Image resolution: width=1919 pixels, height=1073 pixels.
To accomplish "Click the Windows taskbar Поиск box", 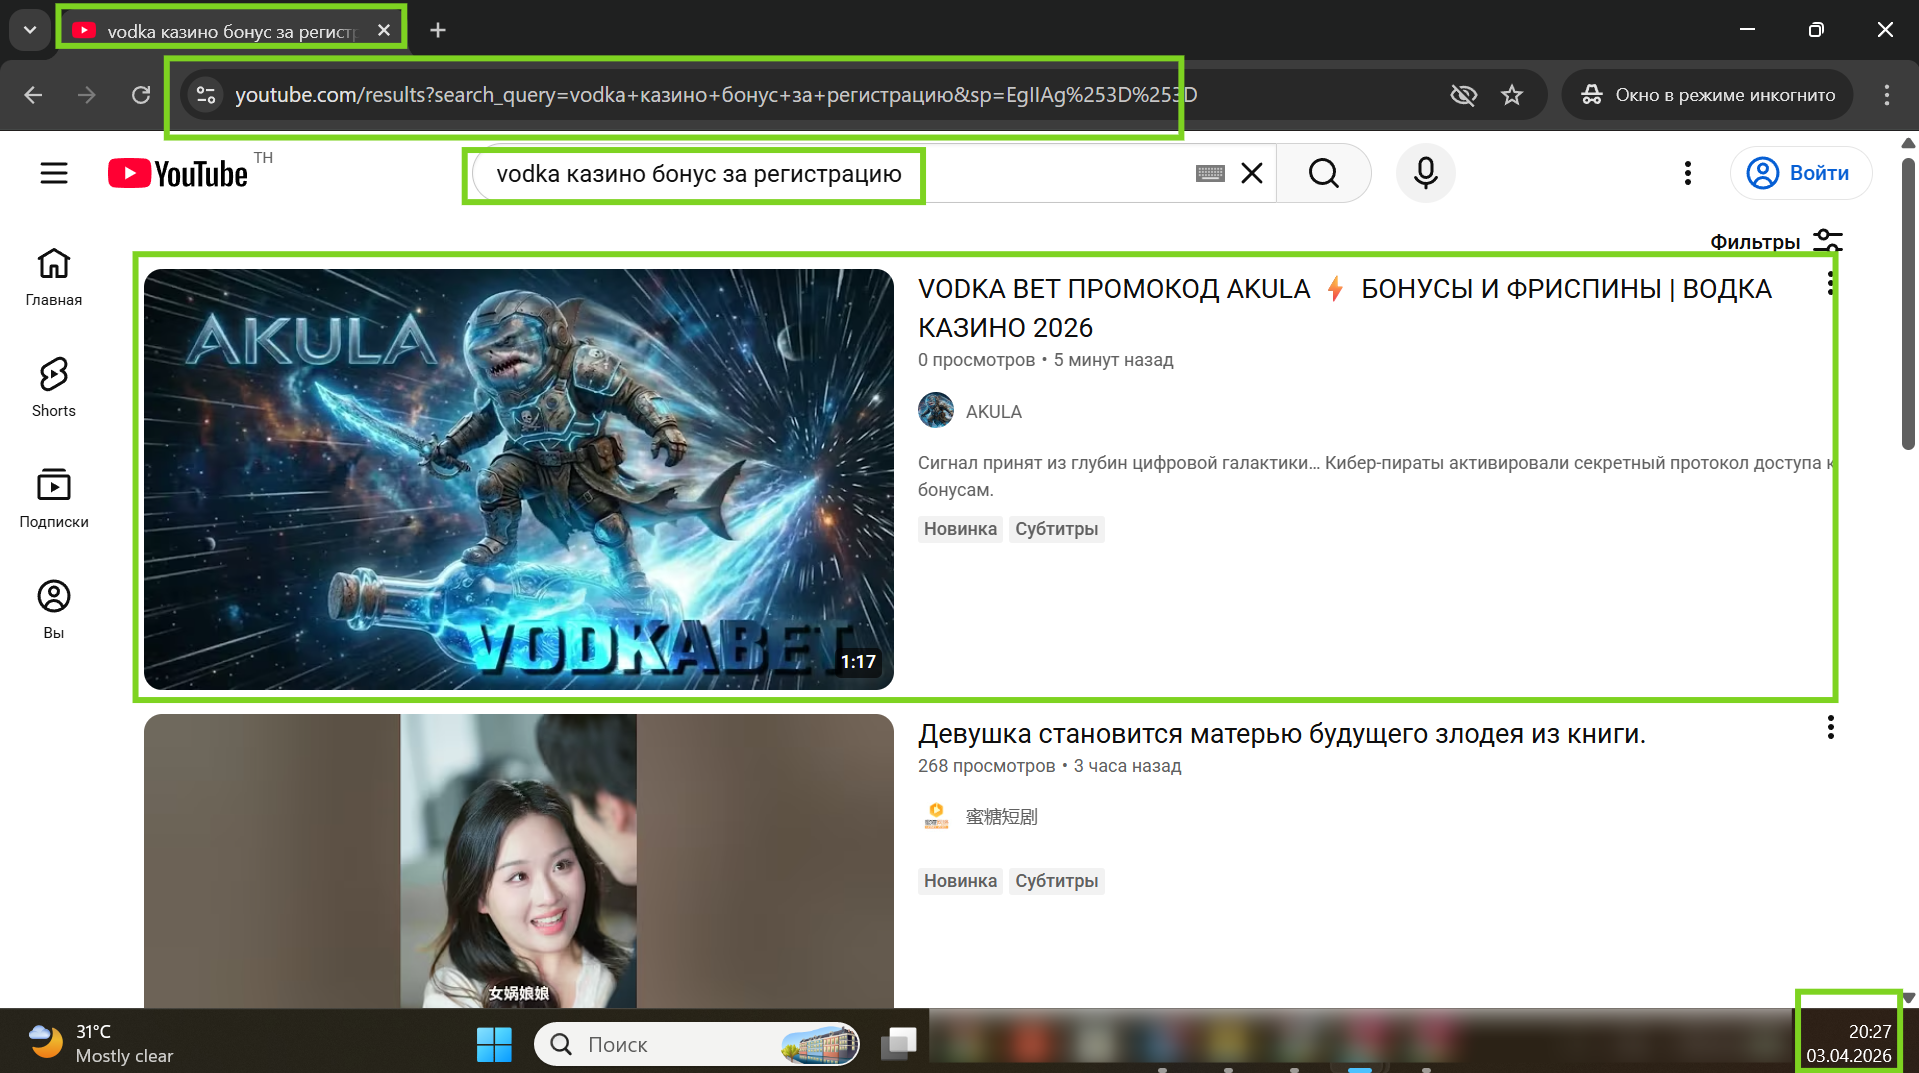I will [x=697, y=1044].
